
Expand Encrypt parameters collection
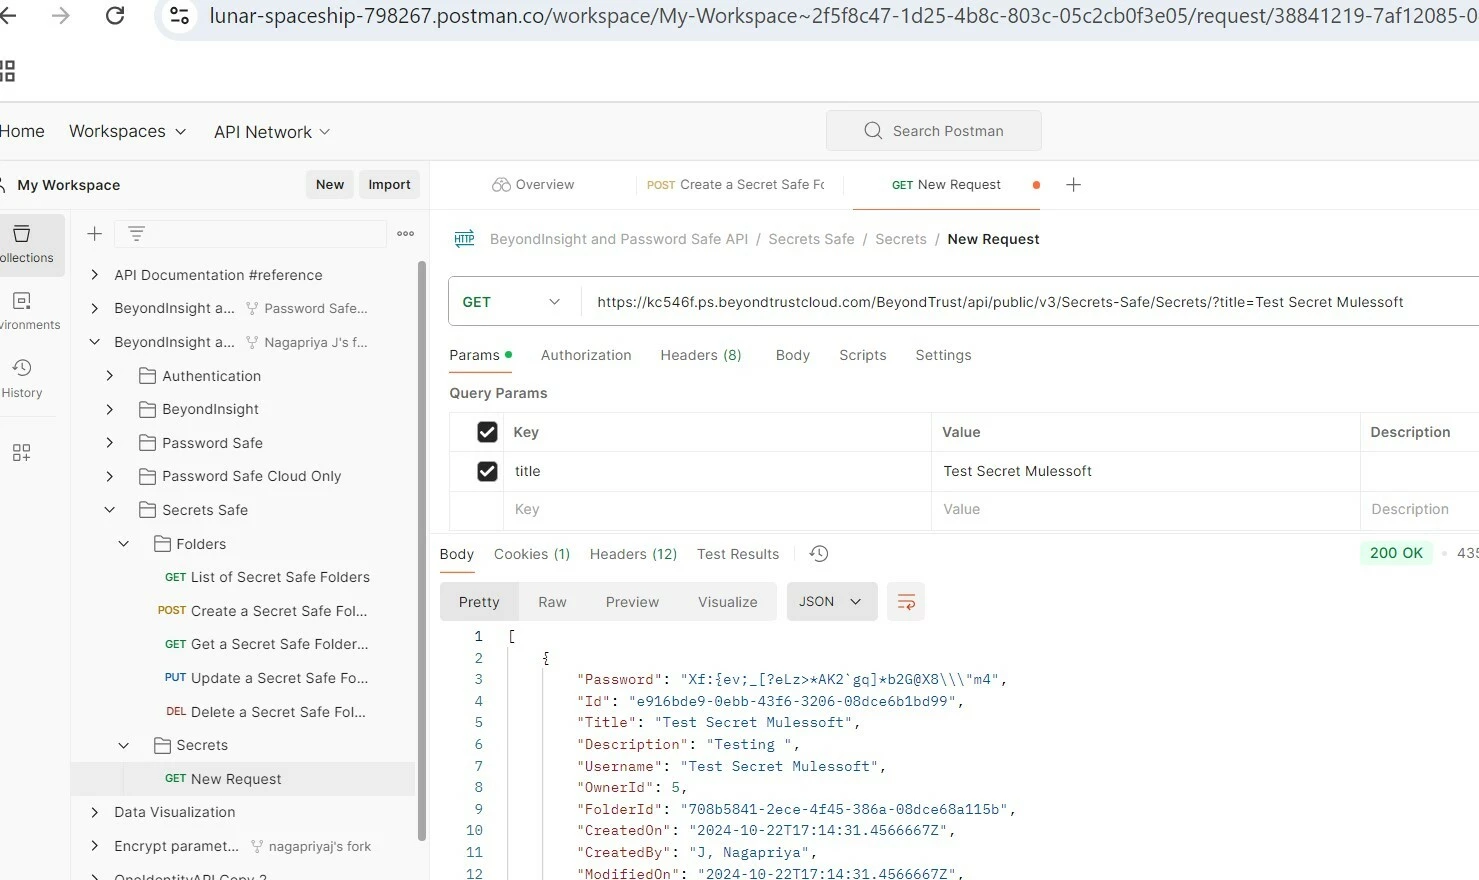[x=94, y=846]
